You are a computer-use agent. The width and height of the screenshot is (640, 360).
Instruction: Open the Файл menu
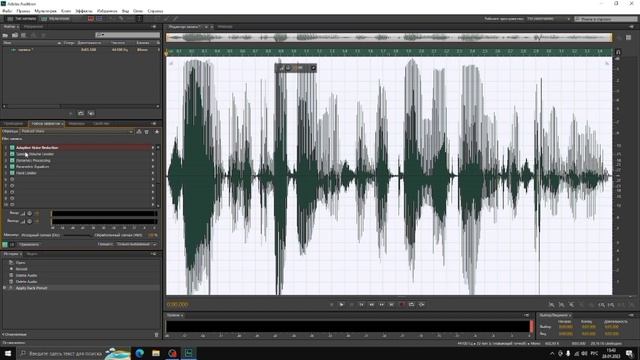point(7,11)
